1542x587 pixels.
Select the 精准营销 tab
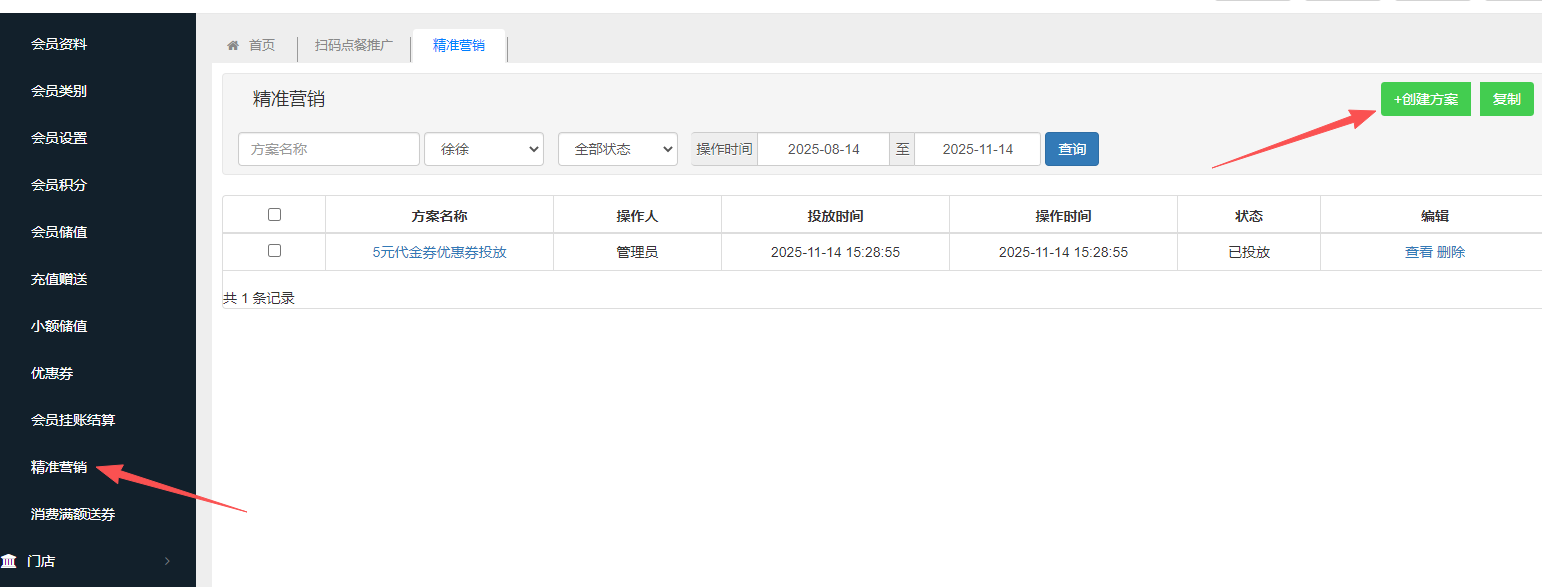pyautogui.click(x=459, y=46)
